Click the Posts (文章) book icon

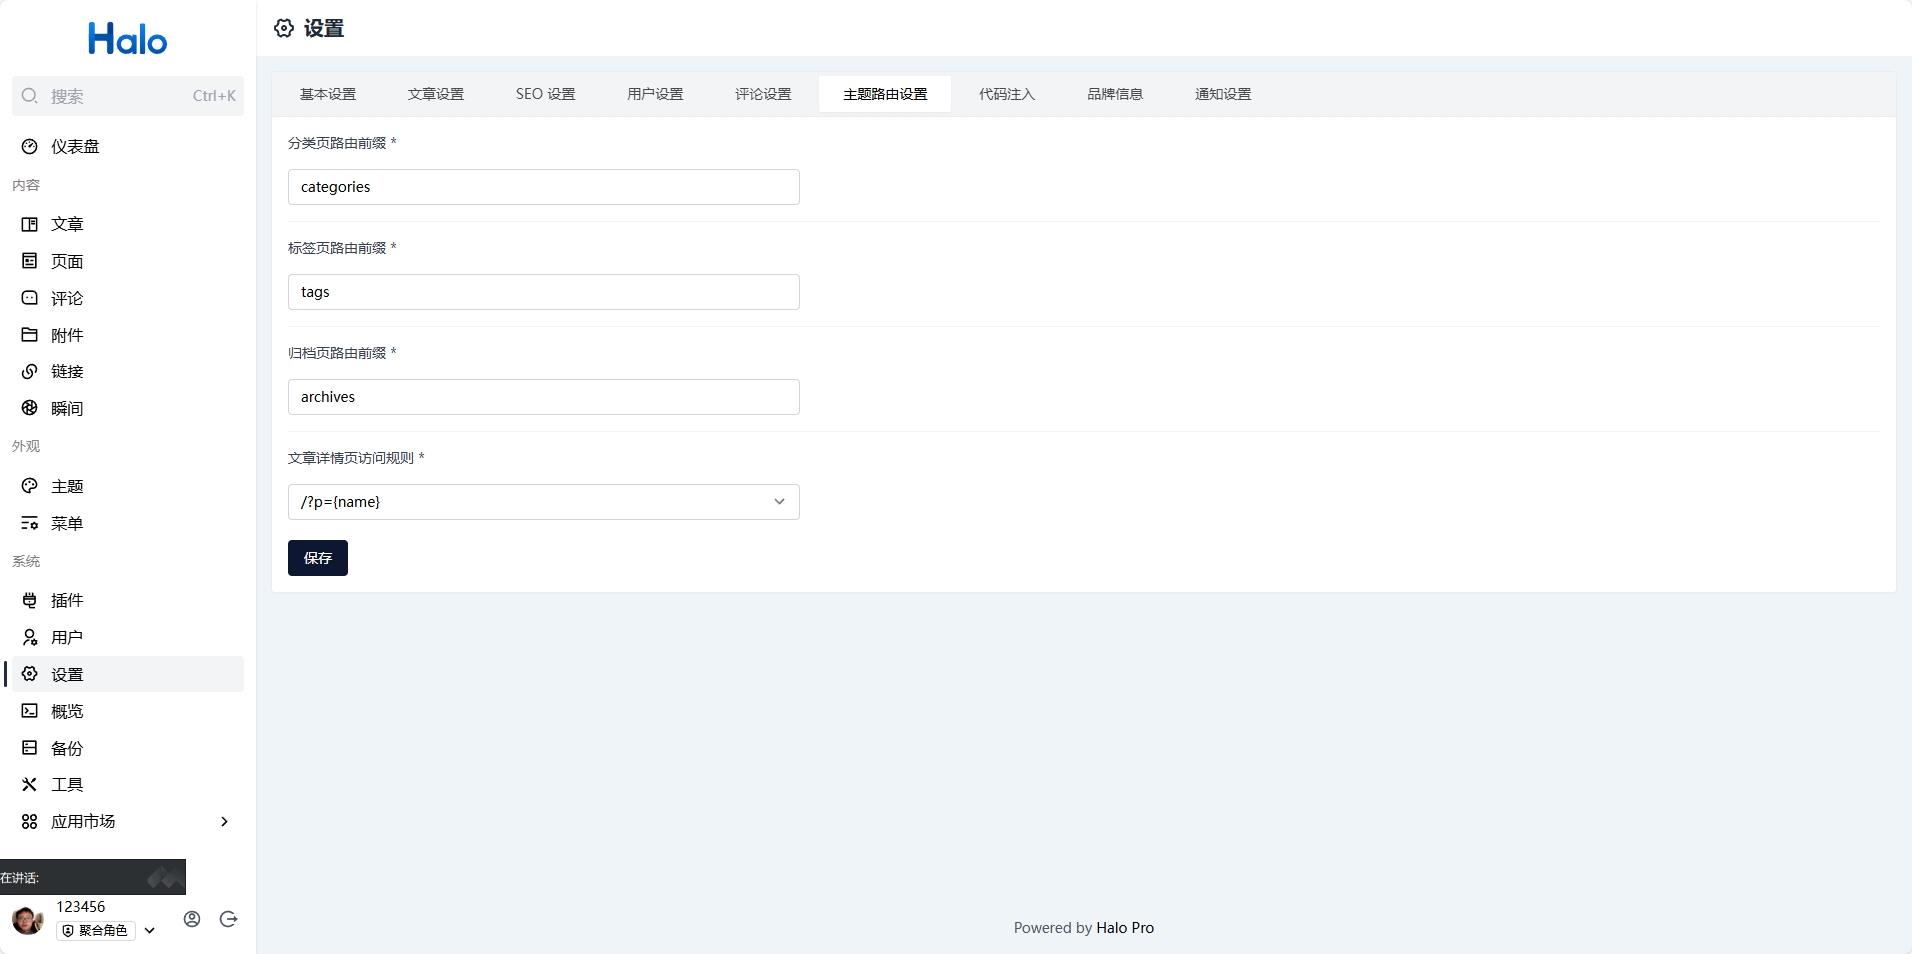(x=30, y=224)
